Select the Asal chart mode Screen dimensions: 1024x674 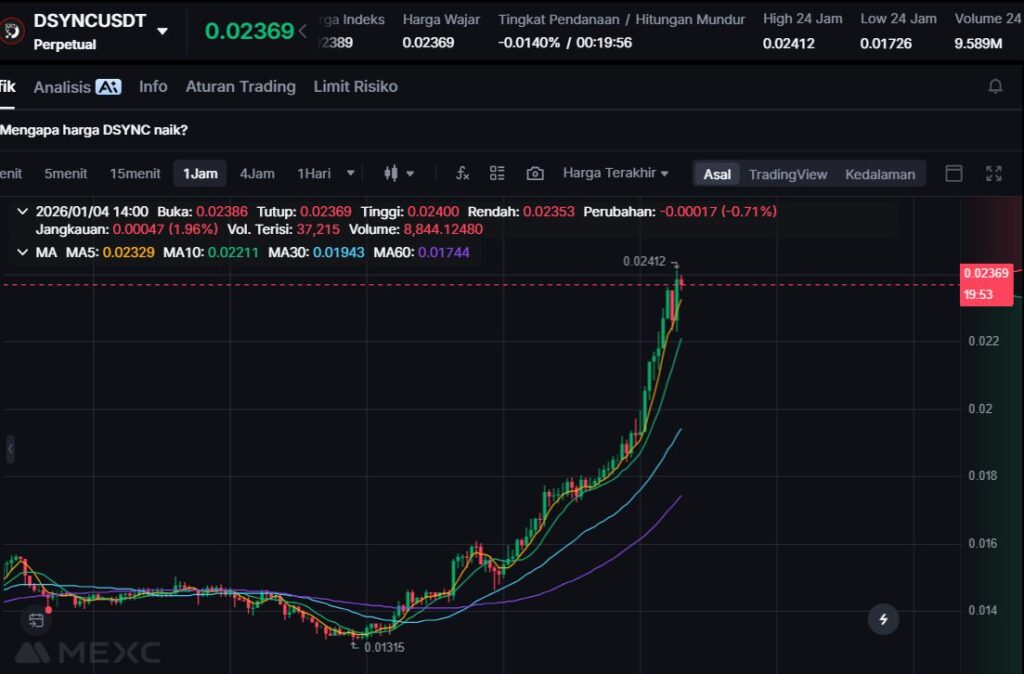(717, 174)
